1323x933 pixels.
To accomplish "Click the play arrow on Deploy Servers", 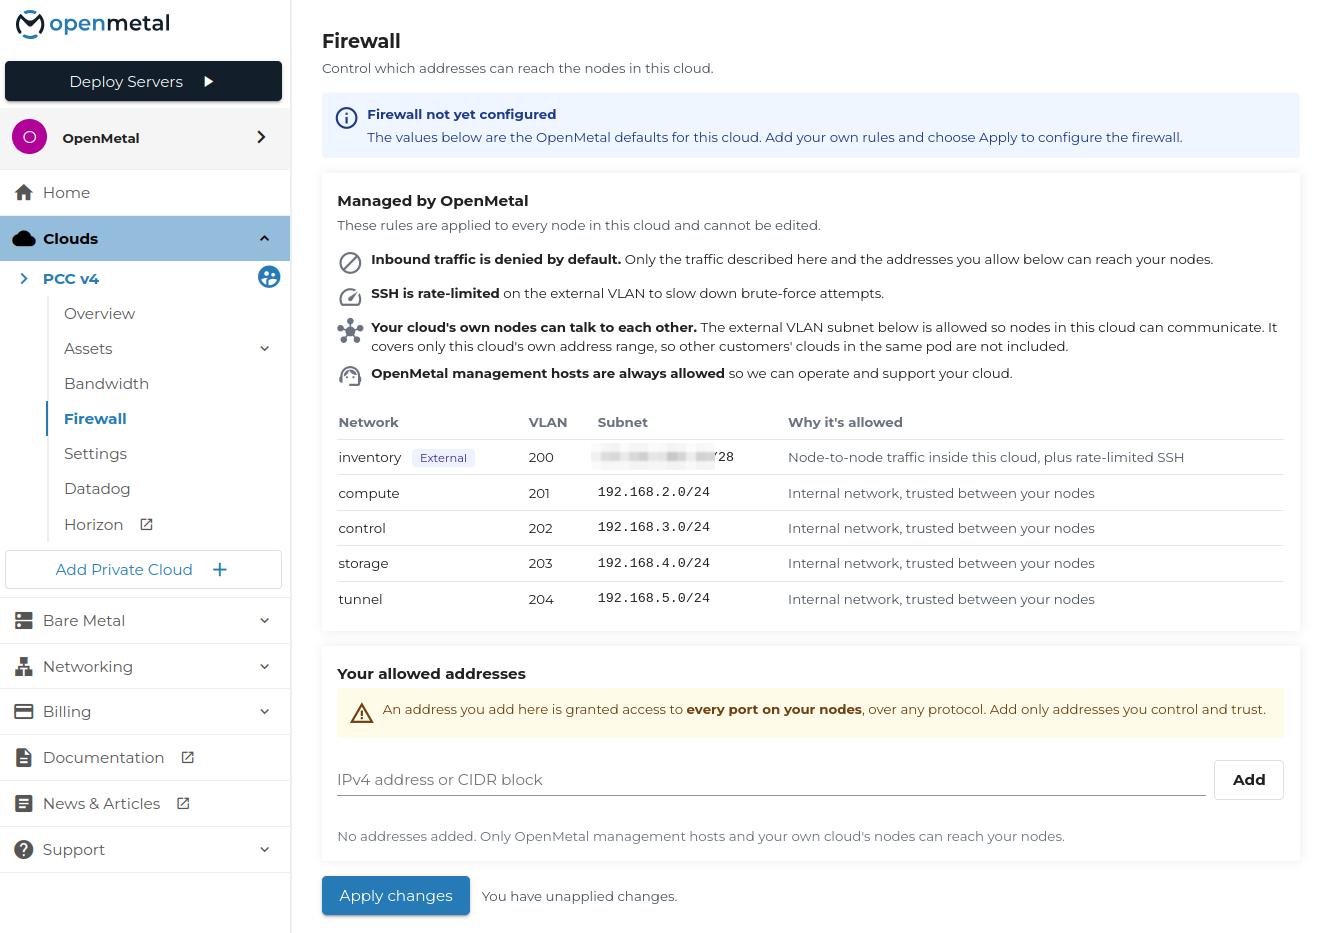I will (208, 81).
